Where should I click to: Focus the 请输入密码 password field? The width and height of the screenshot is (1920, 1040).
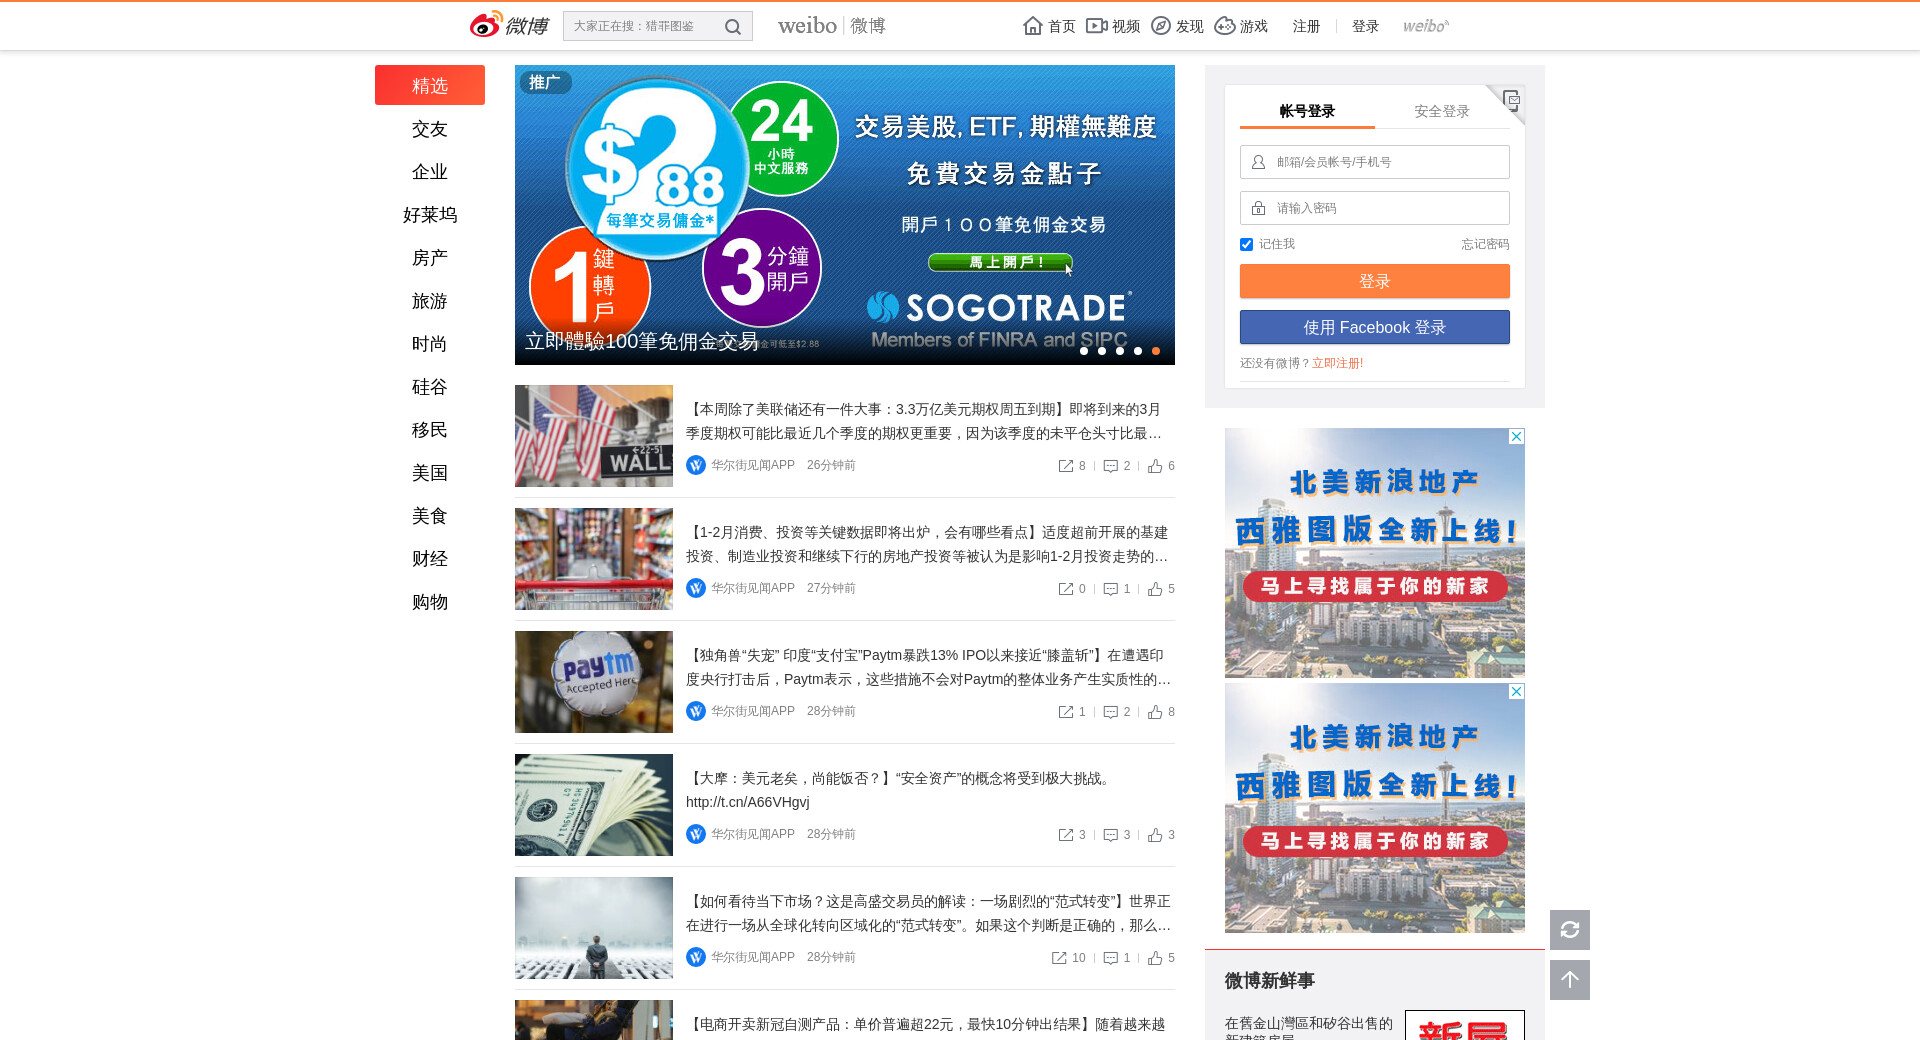(x=1375, y=208)
